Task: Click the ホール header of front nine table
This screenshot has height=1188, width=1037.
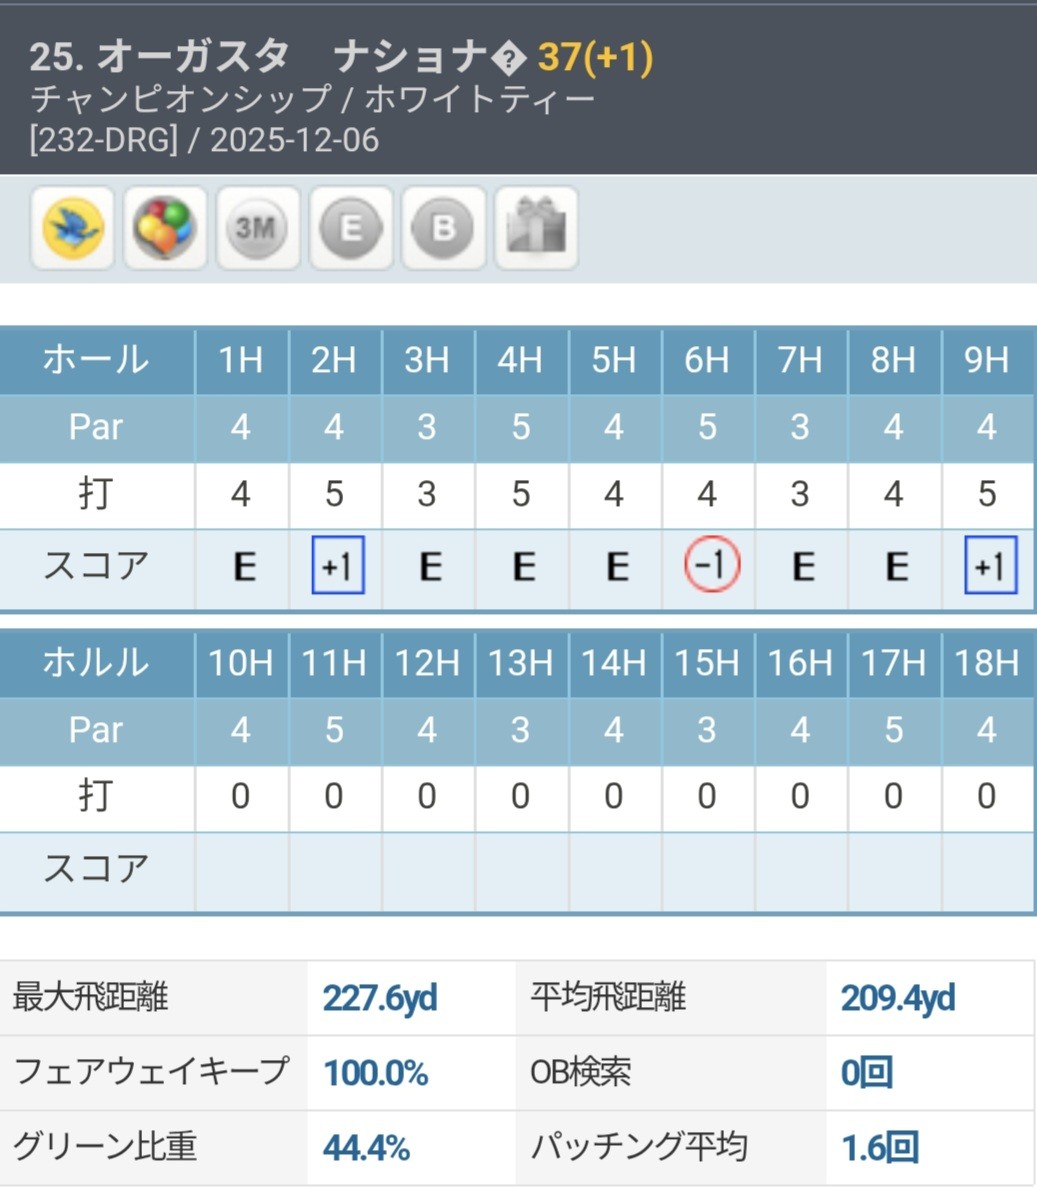Action: pyautogui.click(x=96, y=360)
